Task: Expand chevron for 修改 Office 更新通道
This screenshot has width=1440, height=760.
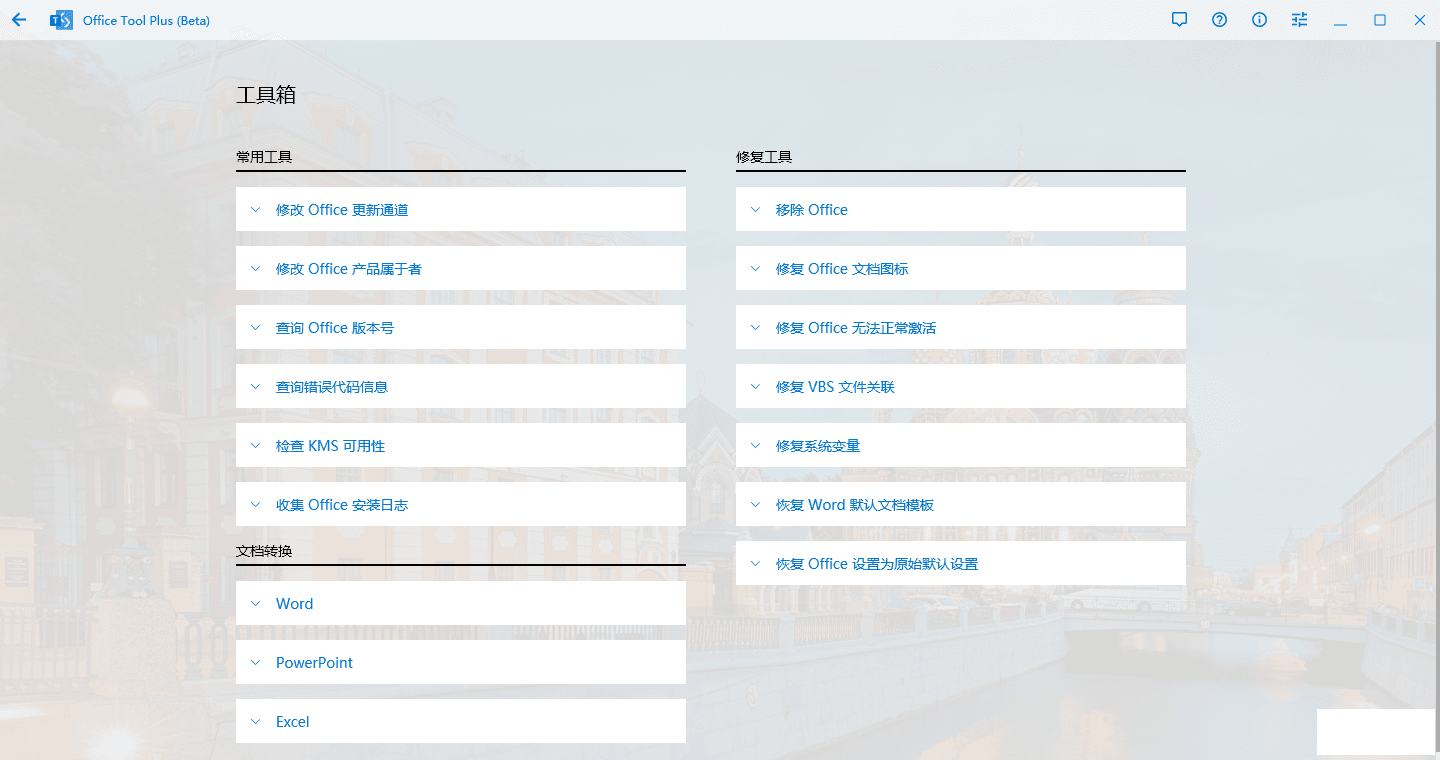Action: (x=255, y=210)
